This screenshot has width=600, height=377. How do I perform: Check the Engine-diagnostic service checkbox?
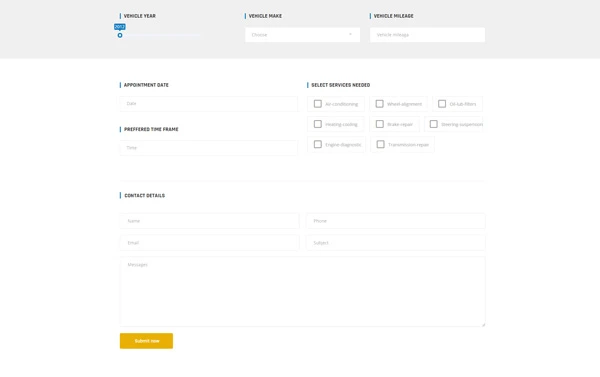318,144
